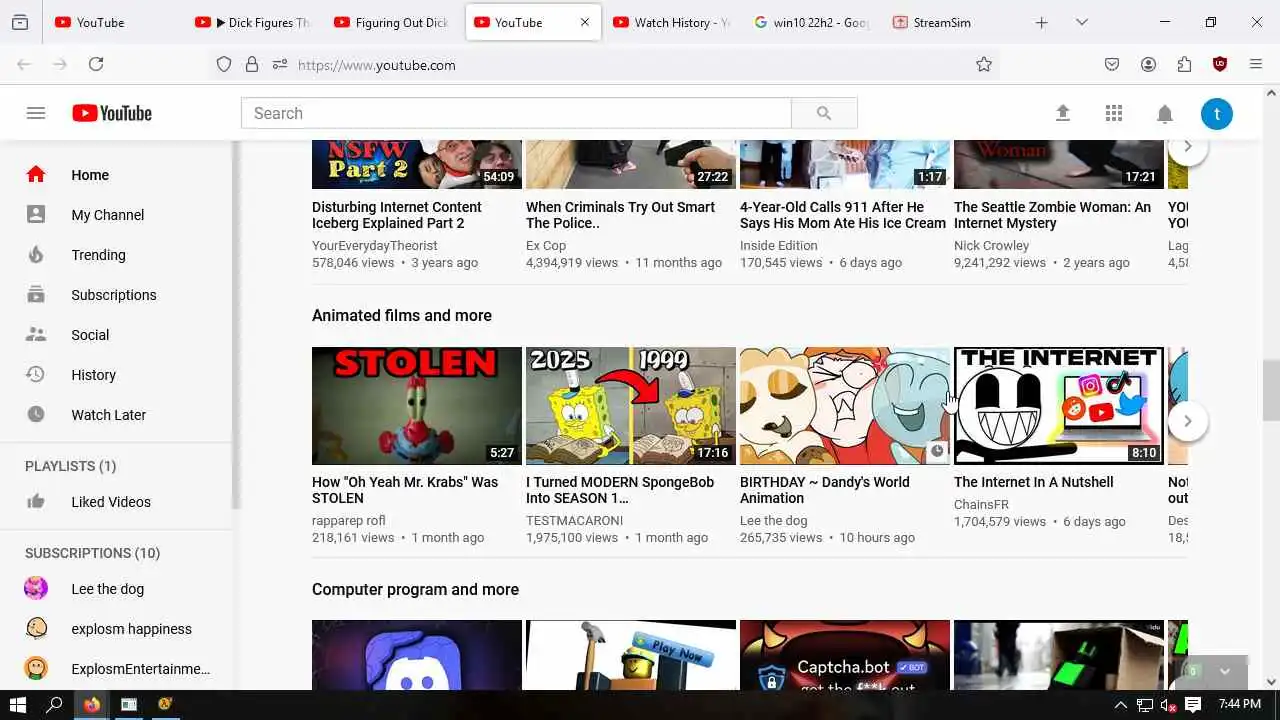Play the BIRTHDAY Dandy's World thumbnail
This screenshot has width=1280, height=720.
tap(845, 406)
